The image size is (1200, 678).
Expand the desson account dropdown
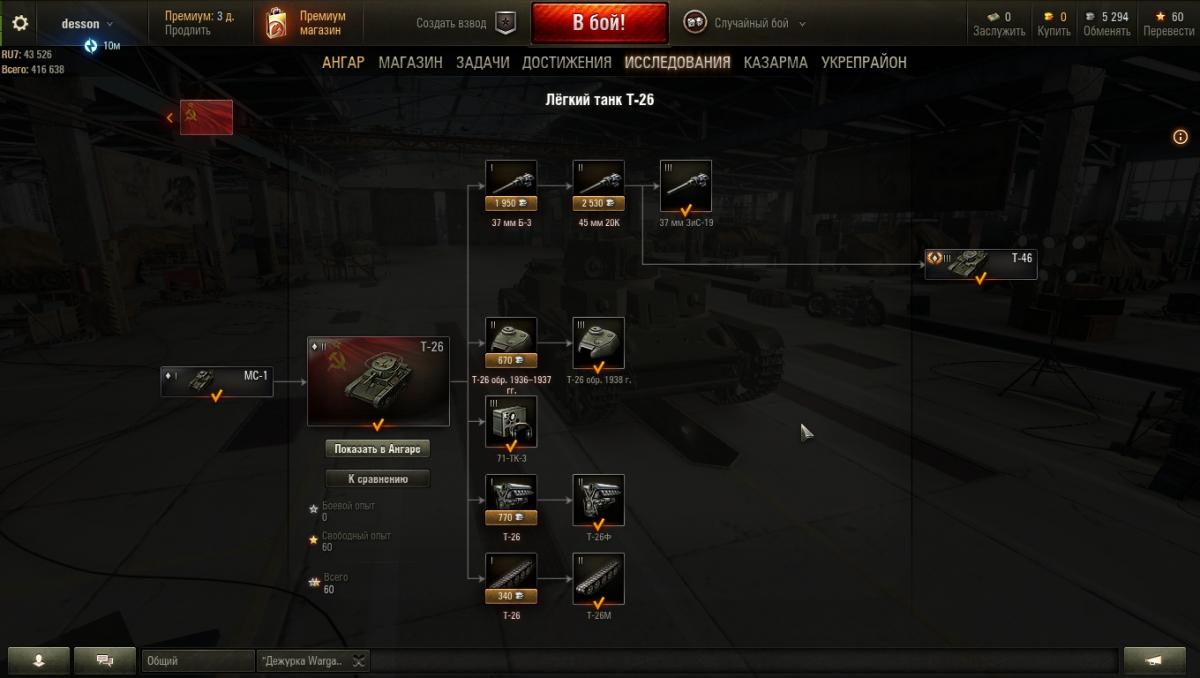[x=88, y=23]
